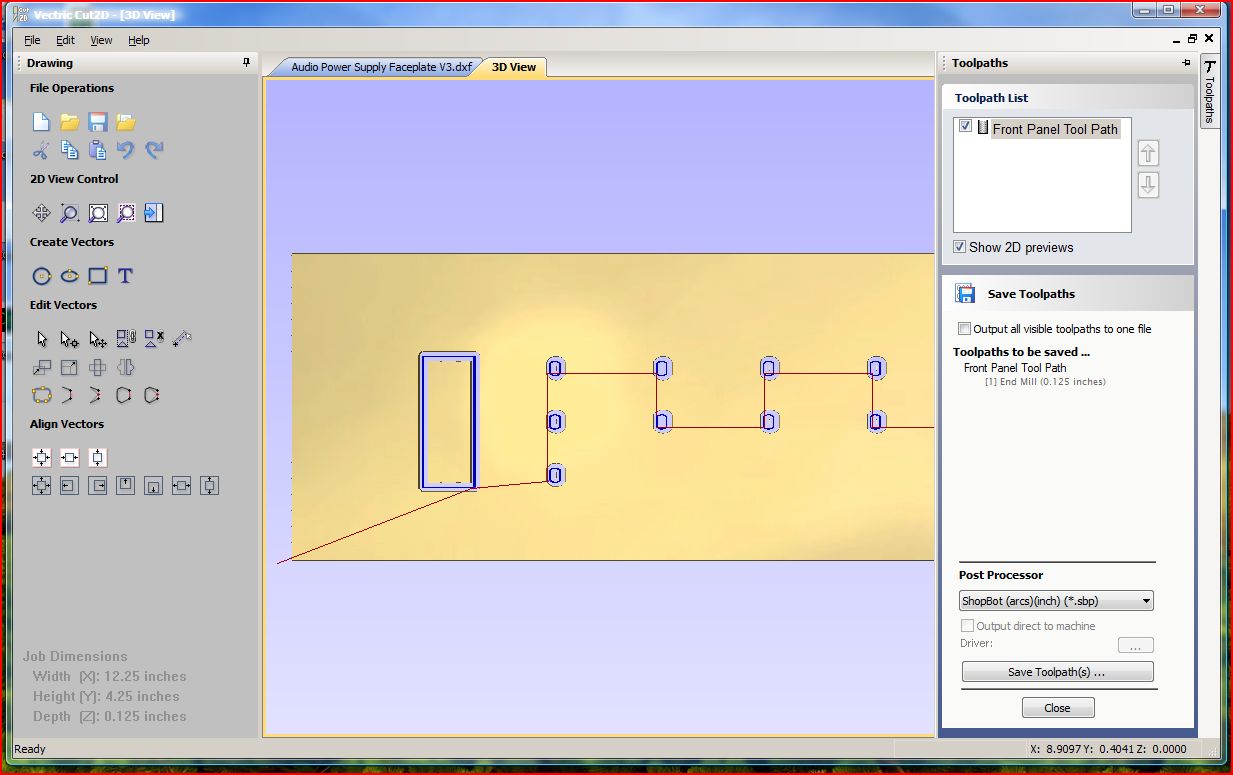Click the Close button in Save Toolpaths
Viewport: 1233px width, 775px height.
click(x=1057, y=707)
